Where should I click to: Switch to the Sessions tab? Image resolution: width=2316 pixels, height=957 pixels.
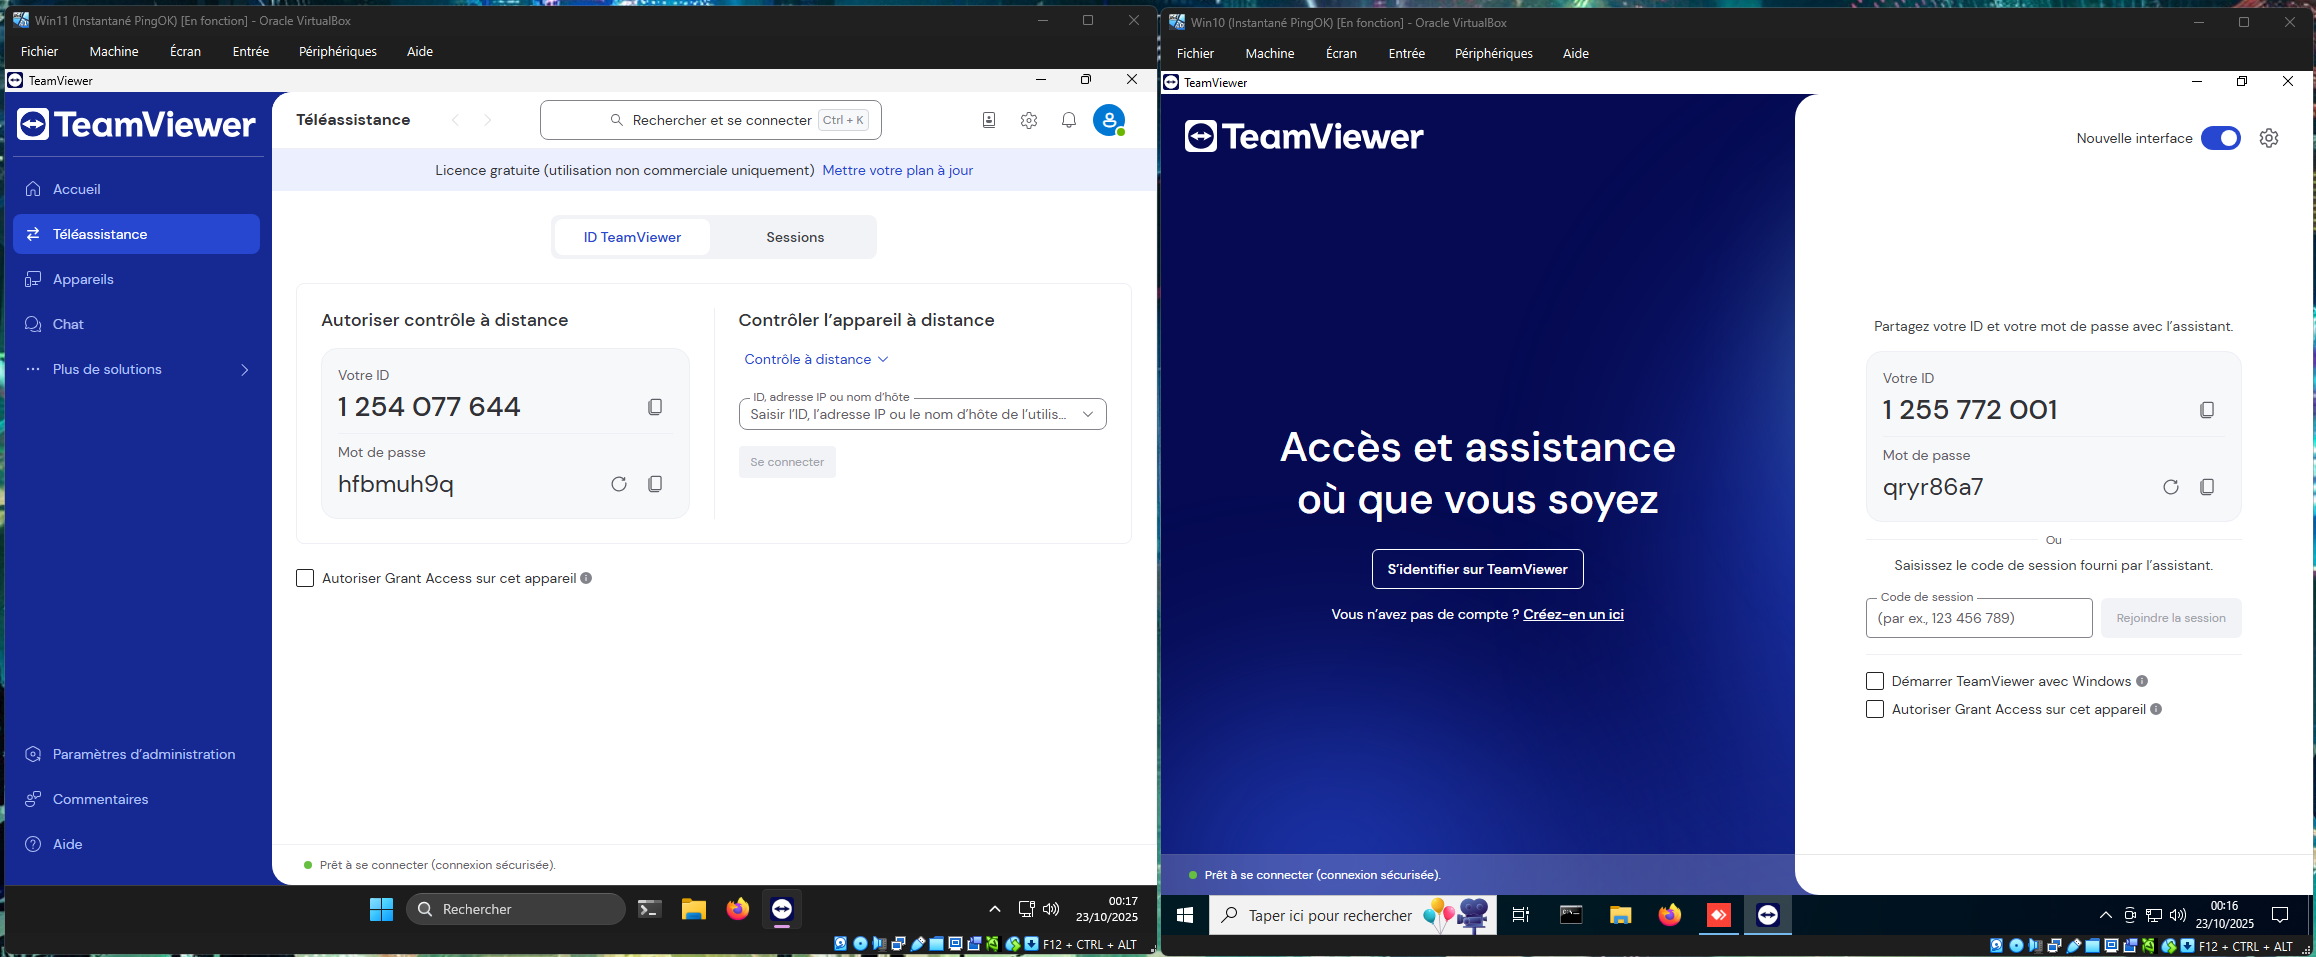tap(795, 237)
